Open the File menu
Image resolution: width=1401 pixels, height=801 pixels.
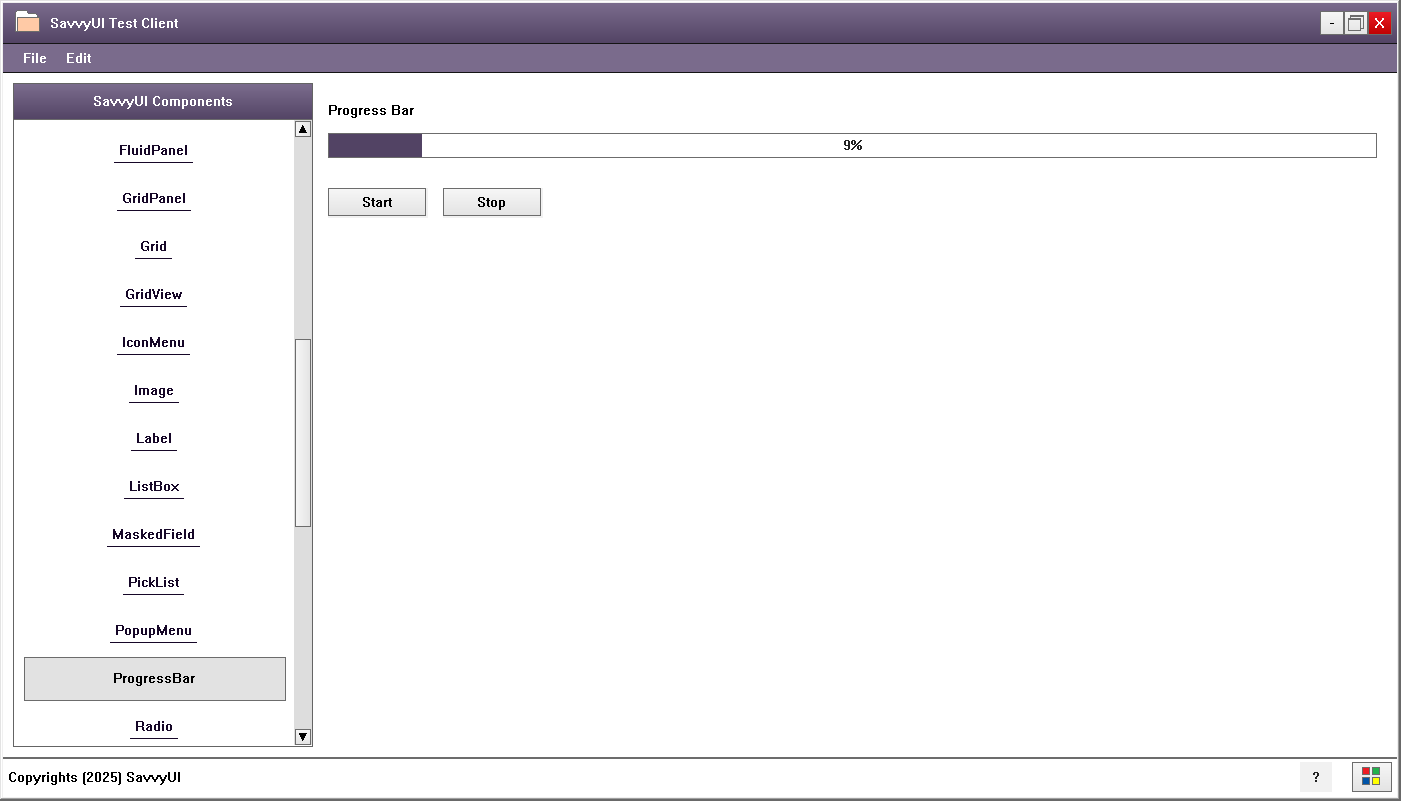pos(34,58)
